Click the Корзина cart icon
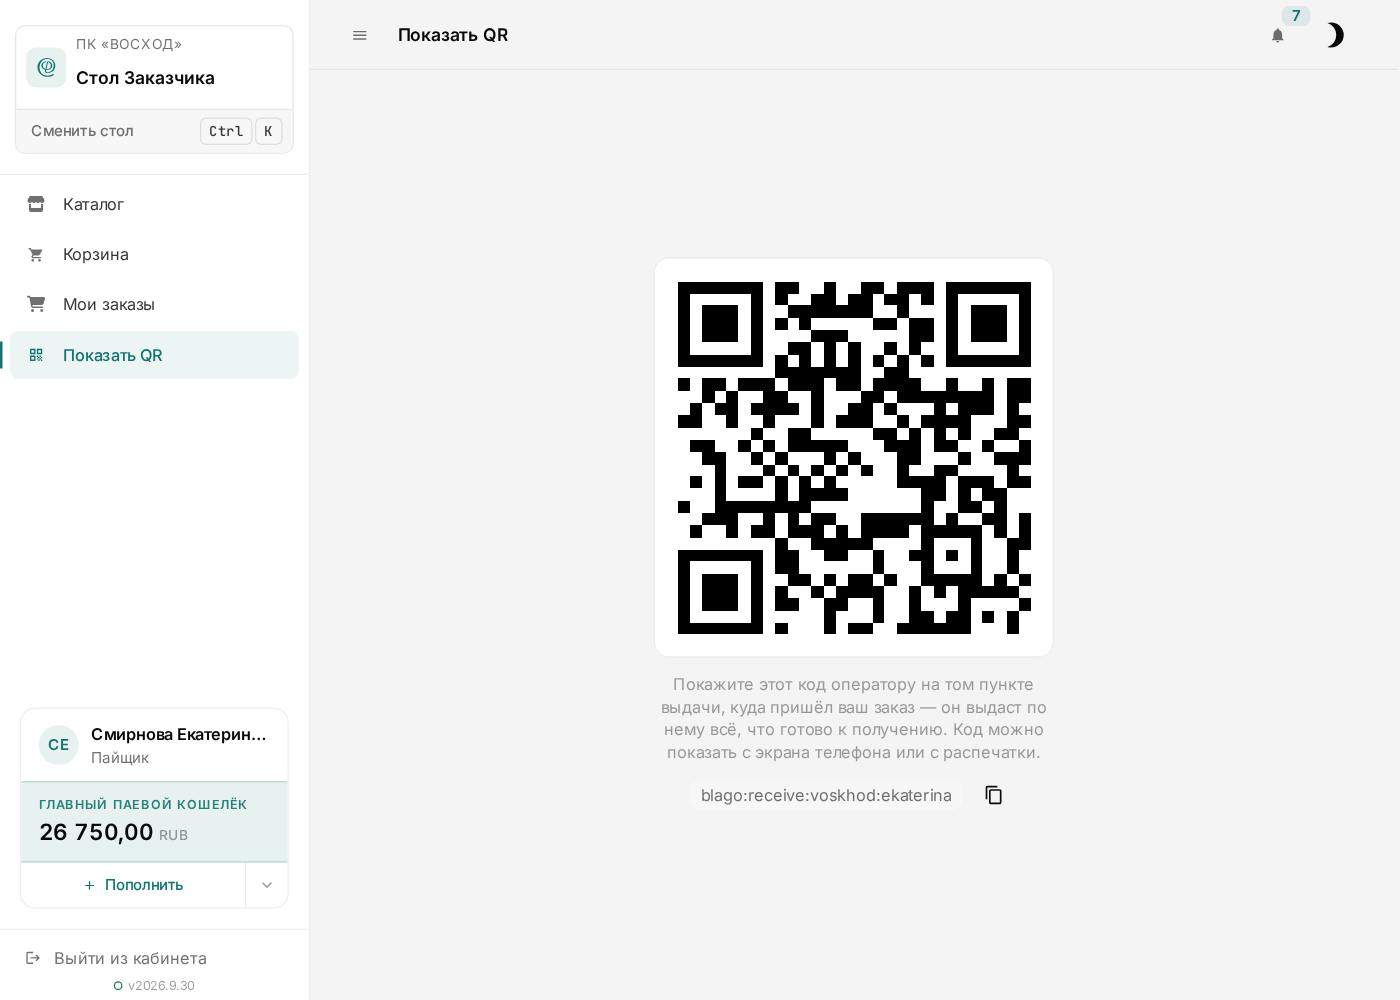 36,254
